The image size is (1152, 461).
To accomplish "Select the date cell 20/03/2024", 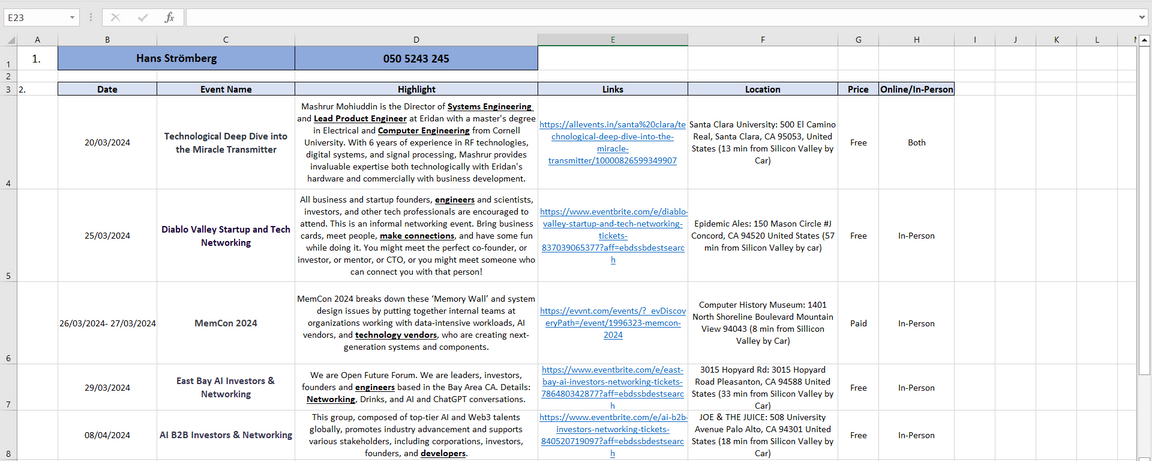I will (107, 143).
